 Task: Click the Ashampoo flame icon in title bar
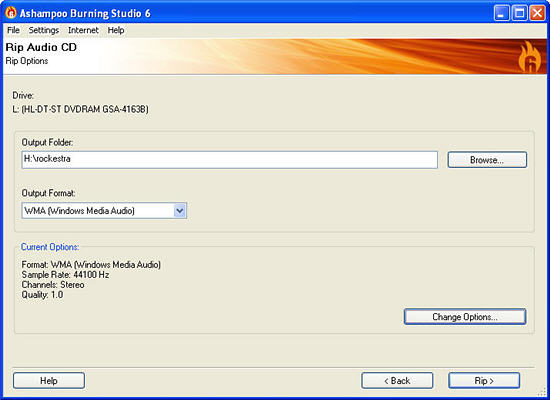tap(11, 13)
